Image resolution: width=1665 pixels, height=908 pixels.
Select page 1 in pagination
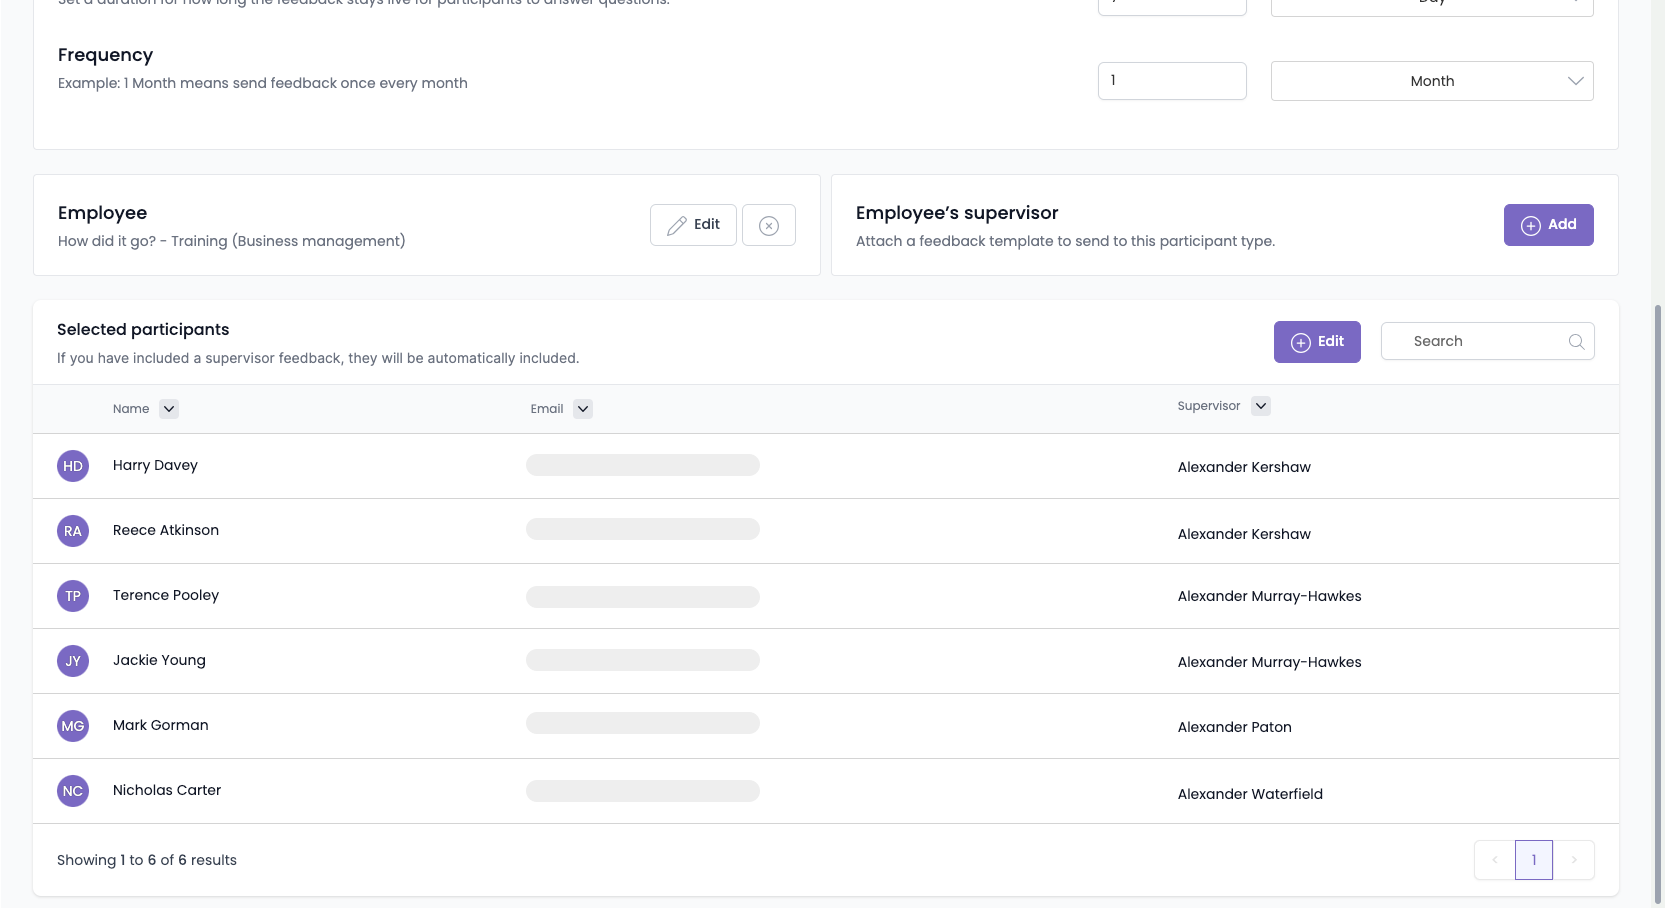1534,860
